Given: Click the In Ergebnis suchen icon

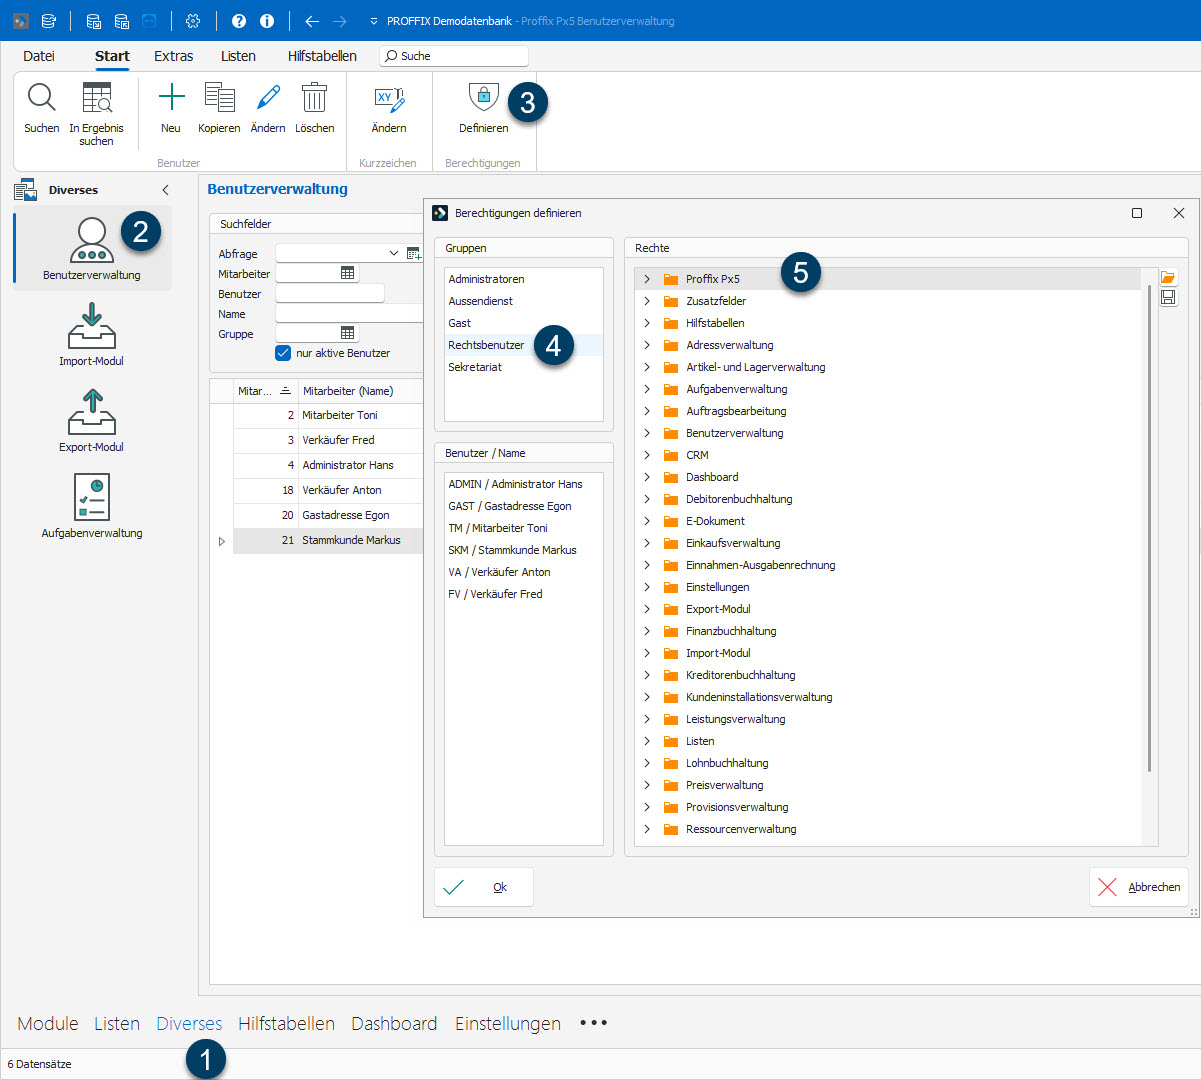Looking at the screenshot, I should pyautogui.click(x=97, y=99).
